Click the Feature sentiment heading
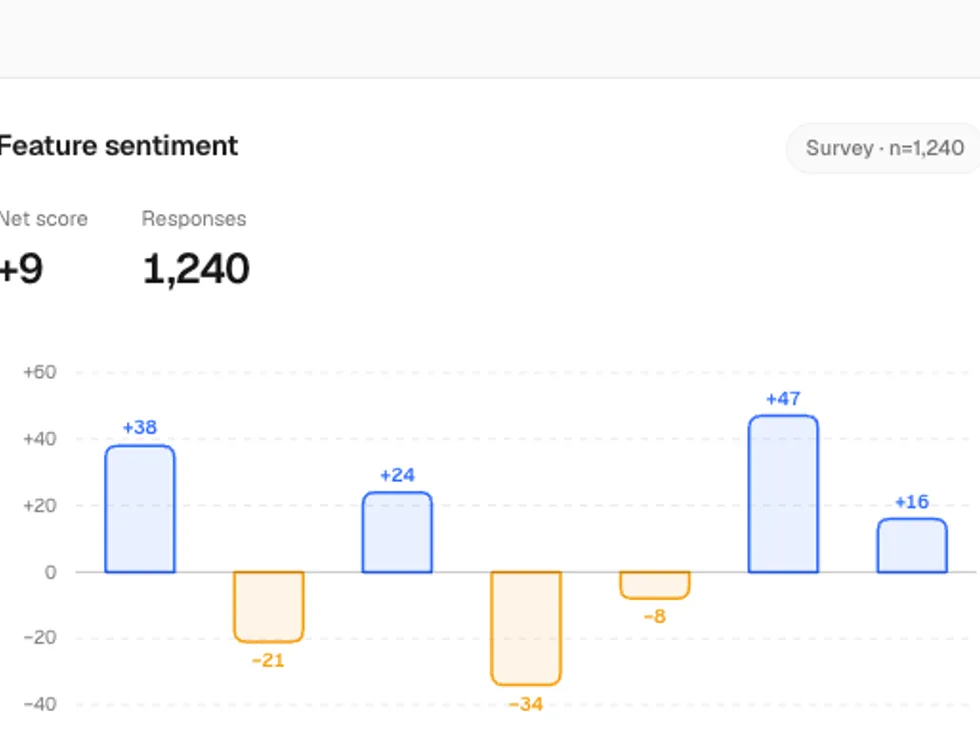Screen dimensions: 980x735 click(118, 146)
